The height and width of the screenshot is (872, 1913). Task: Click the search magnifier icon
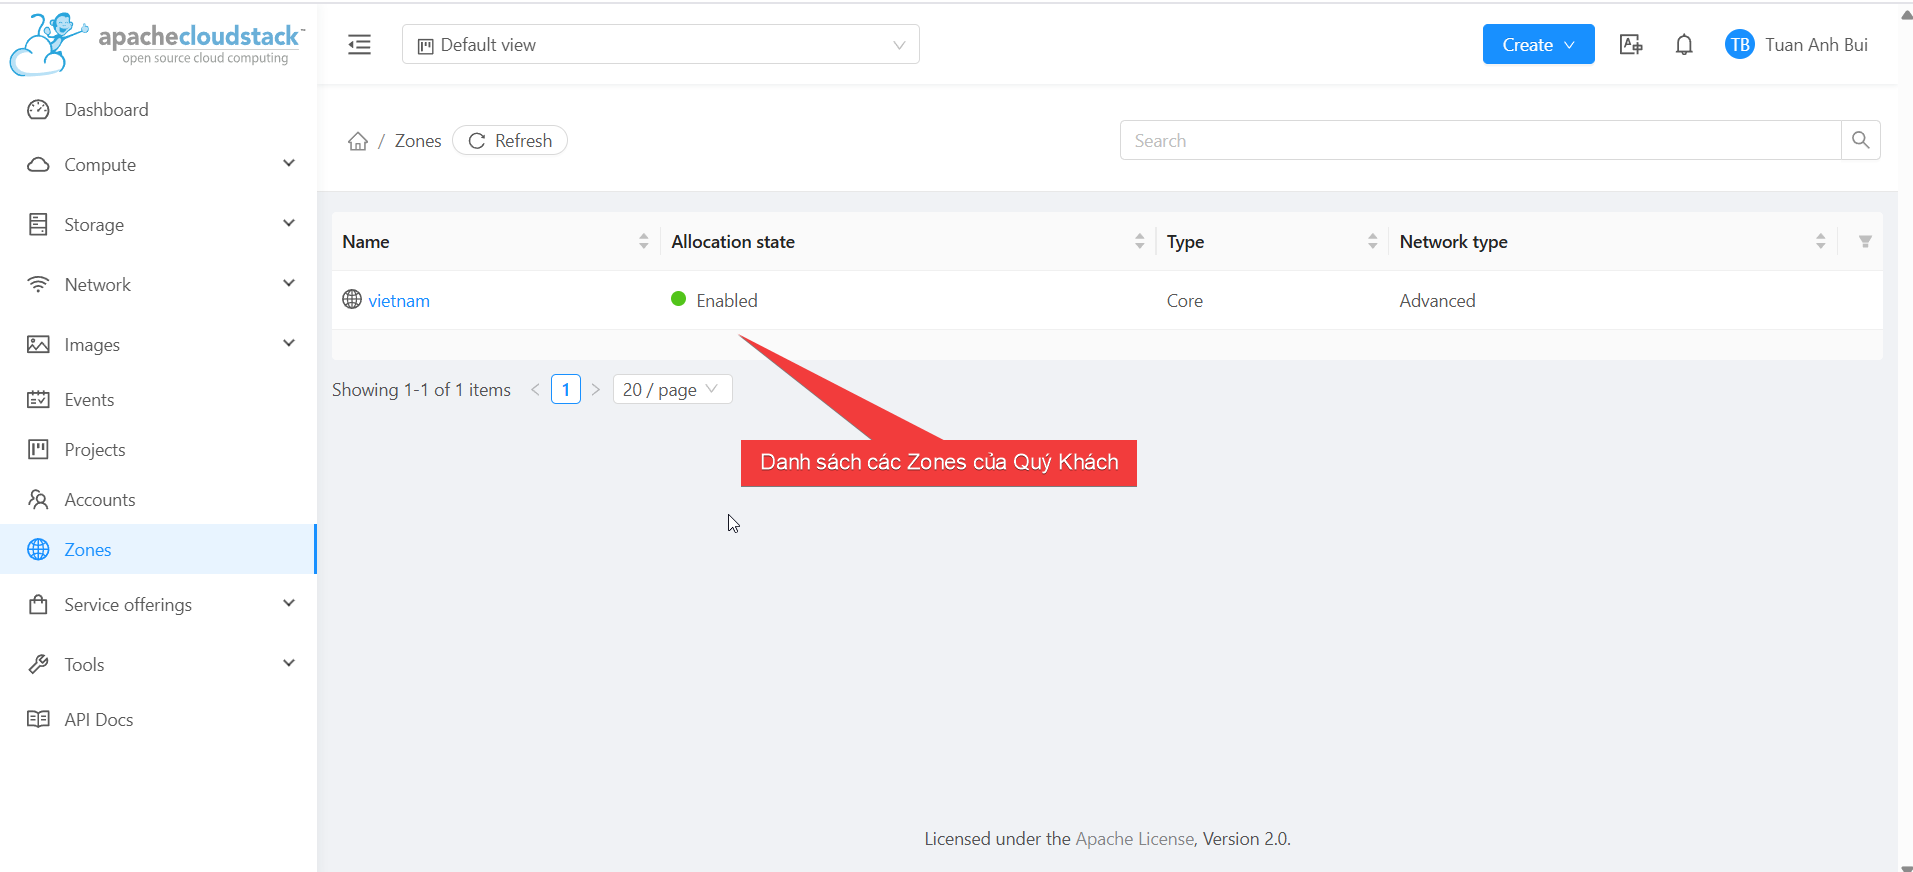coord(1860,140)
